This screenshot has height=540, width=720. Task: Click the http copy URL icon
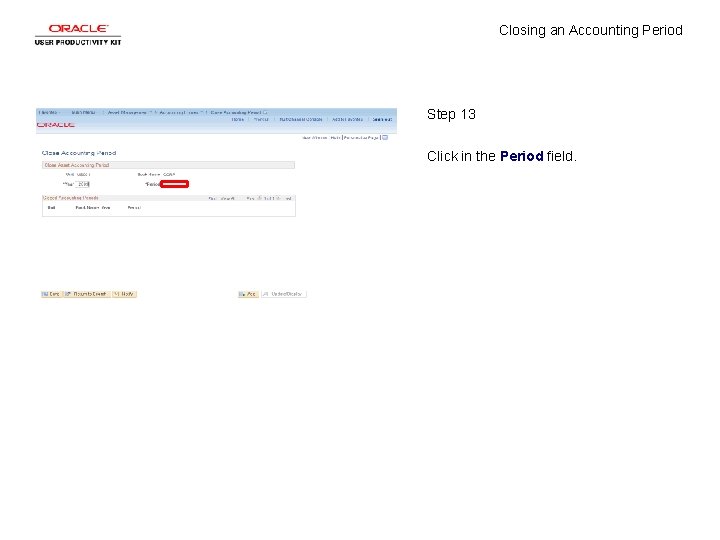point(385,137)
